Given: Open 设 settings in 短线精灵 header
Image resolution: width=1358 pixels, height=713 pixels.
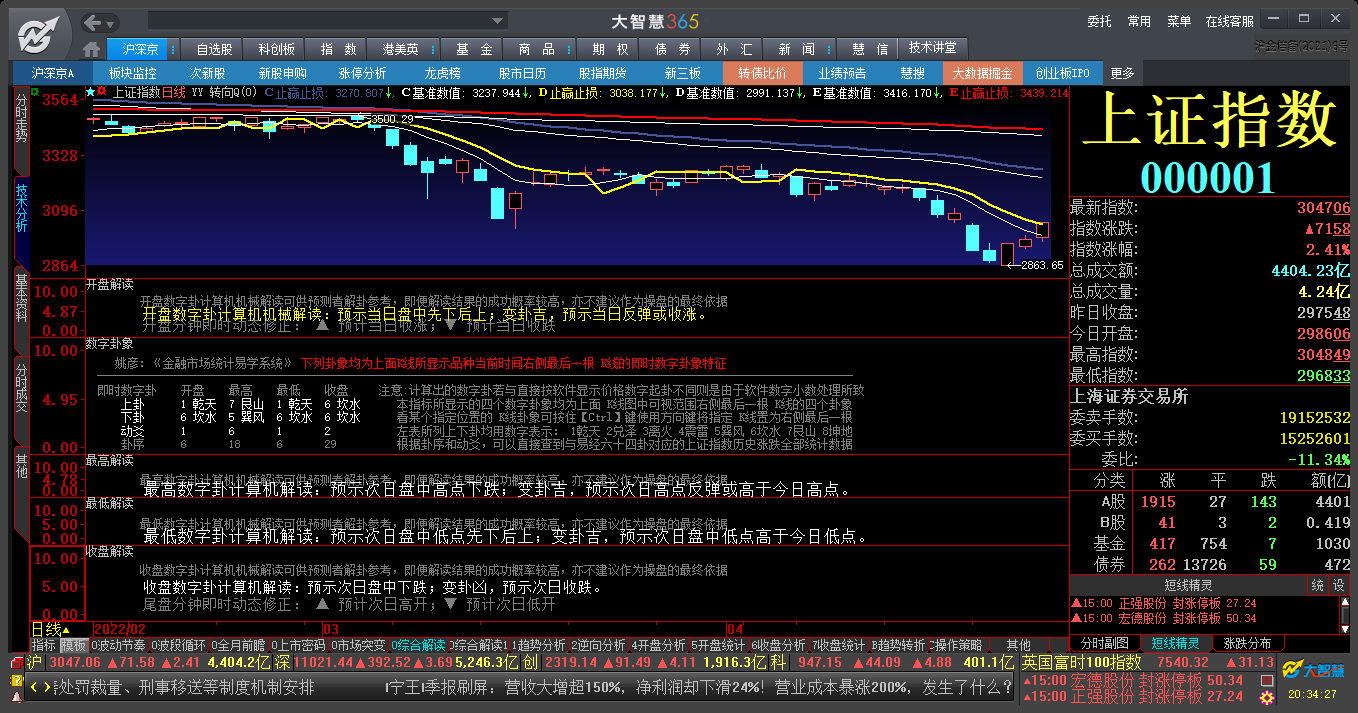Looking at the screenshot, I should point(1338,585).
